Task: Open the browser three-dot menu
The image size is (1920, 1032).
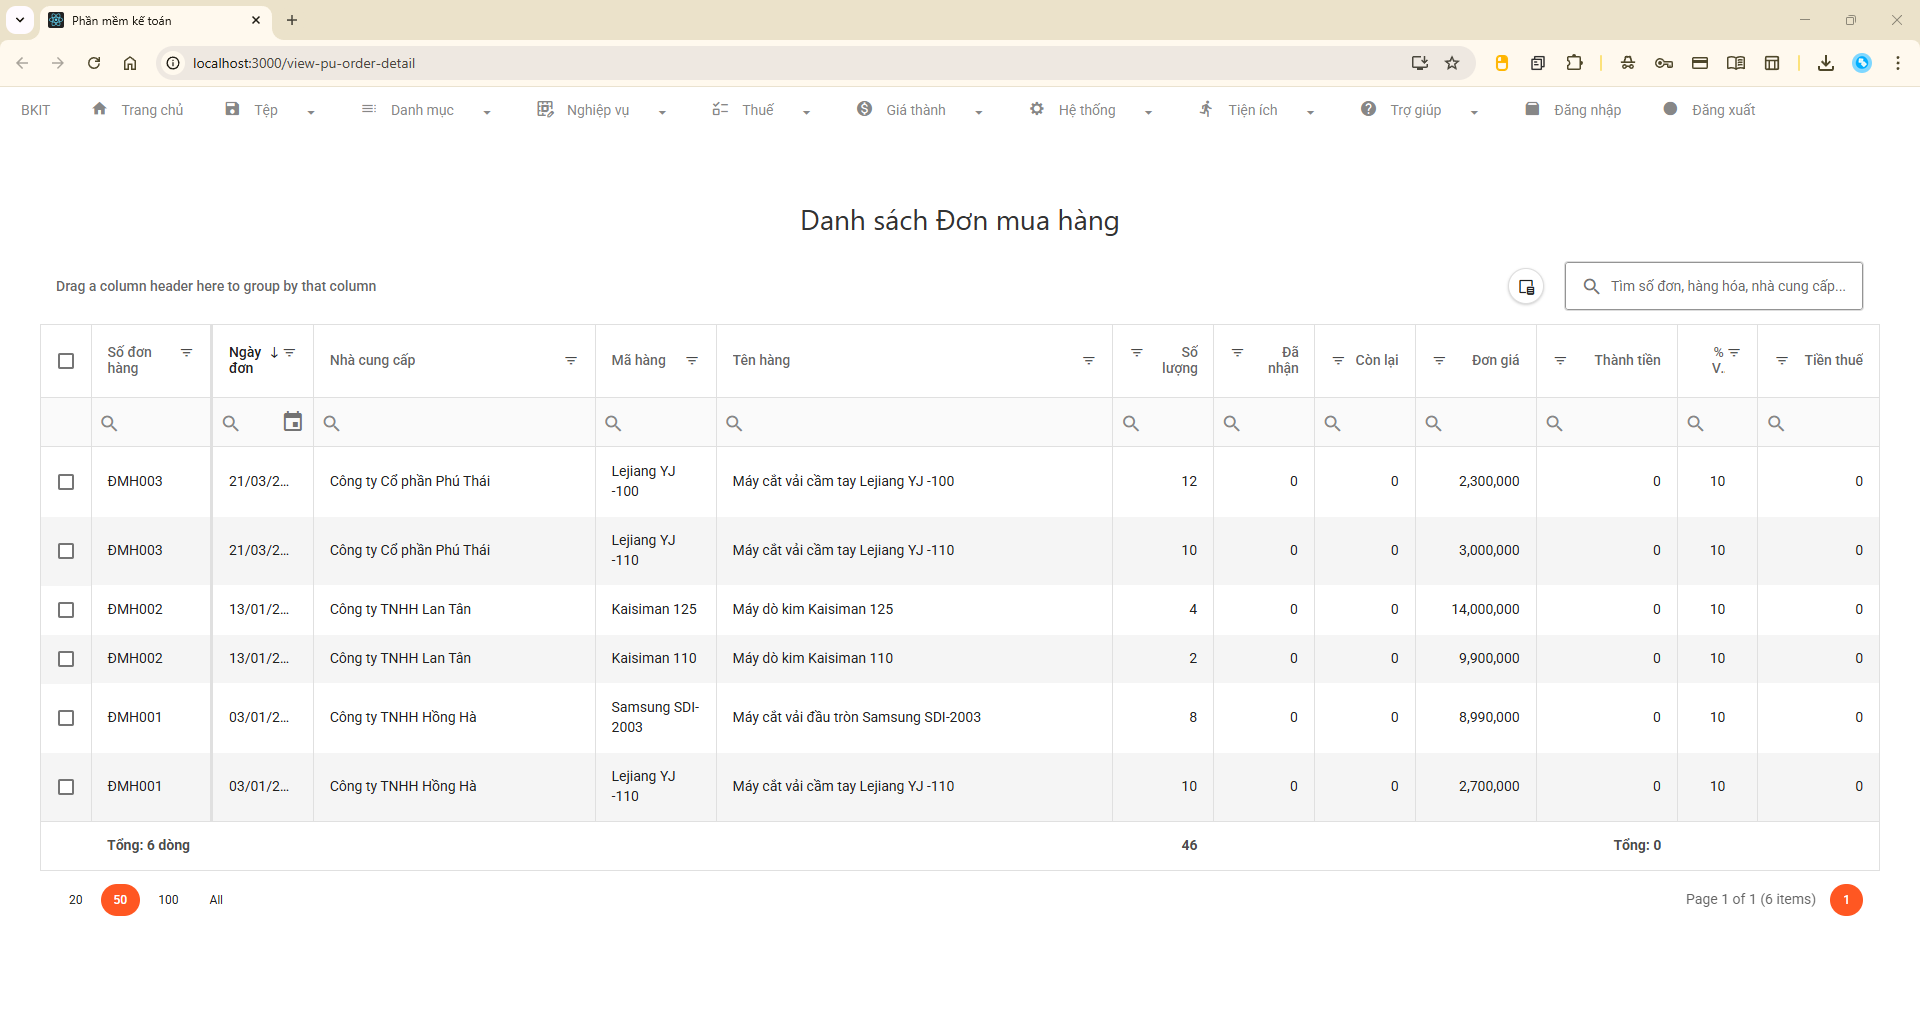Action: (1898, 63)
